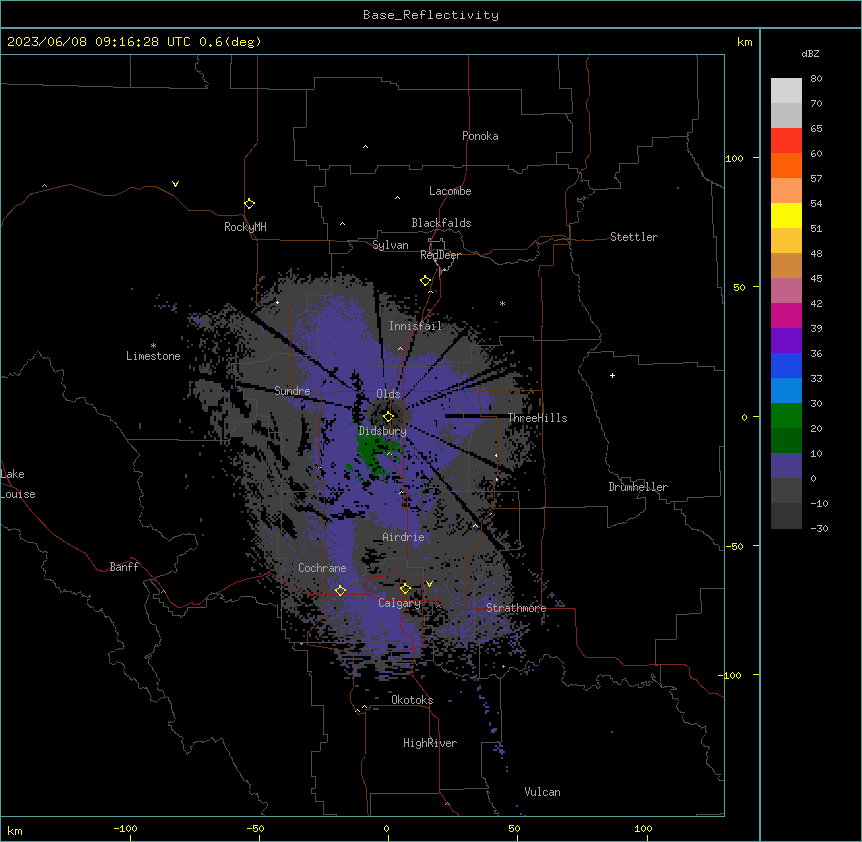Click the Stettler city label
This screenshot has height=842, width=862.
[x=634, y=237]
